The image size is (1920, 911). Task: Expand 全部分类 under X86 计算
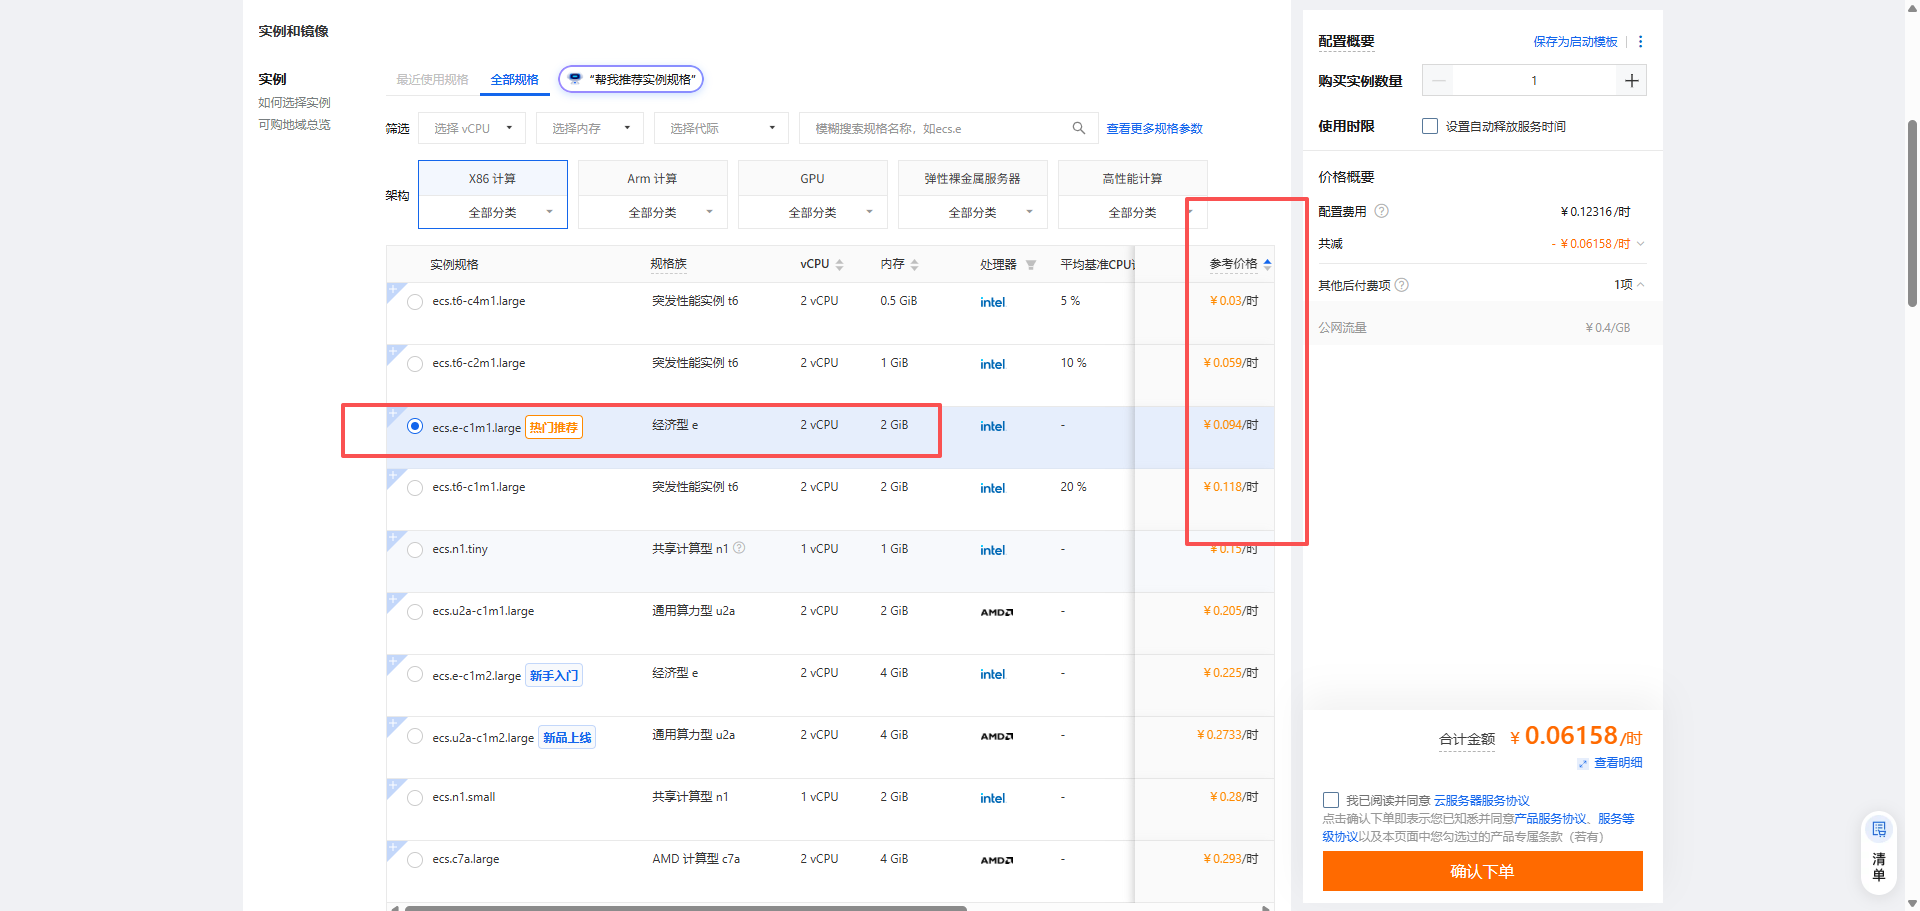pos(493,212)
